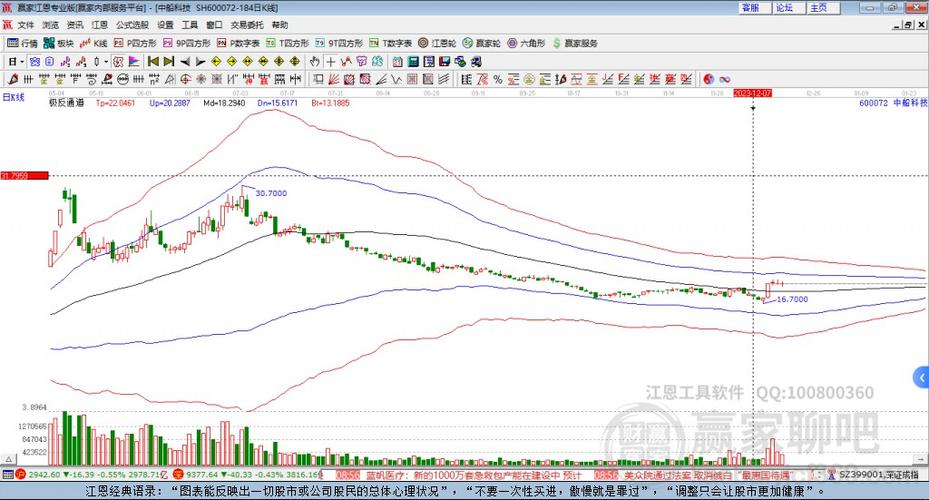
Task: Open the calendar icon in toolbar
Action: [398, 62]
